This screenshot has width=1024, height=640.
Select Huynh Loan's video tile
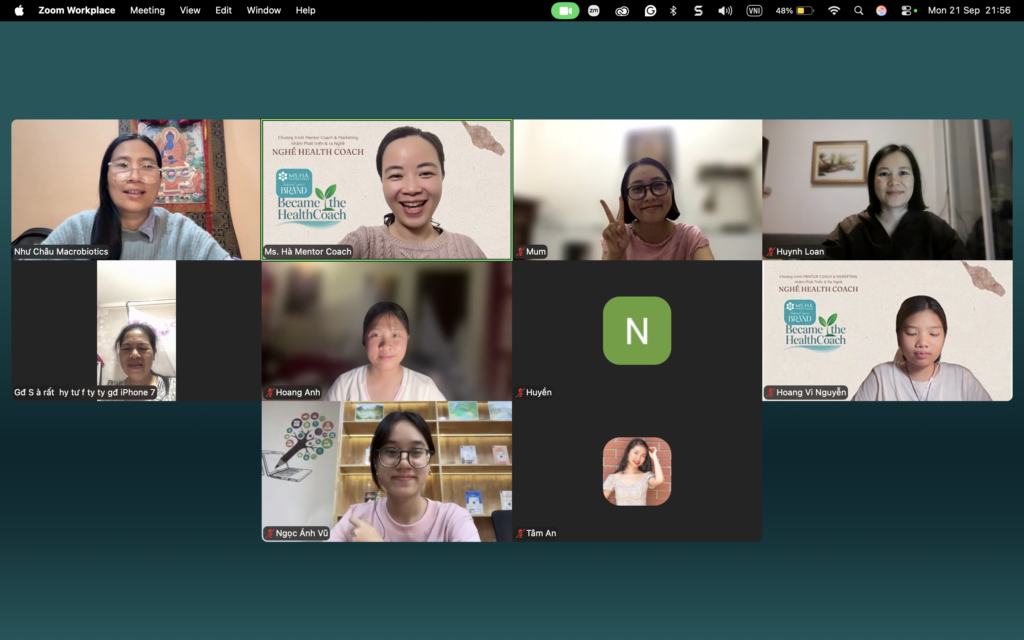coord(888,189)
